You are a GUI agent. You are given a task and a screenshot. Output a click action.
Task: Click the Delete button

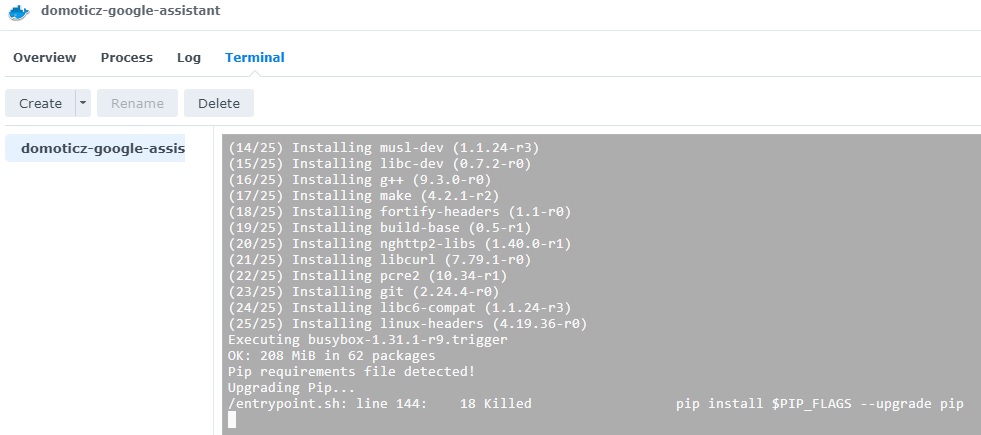point(219,103)
